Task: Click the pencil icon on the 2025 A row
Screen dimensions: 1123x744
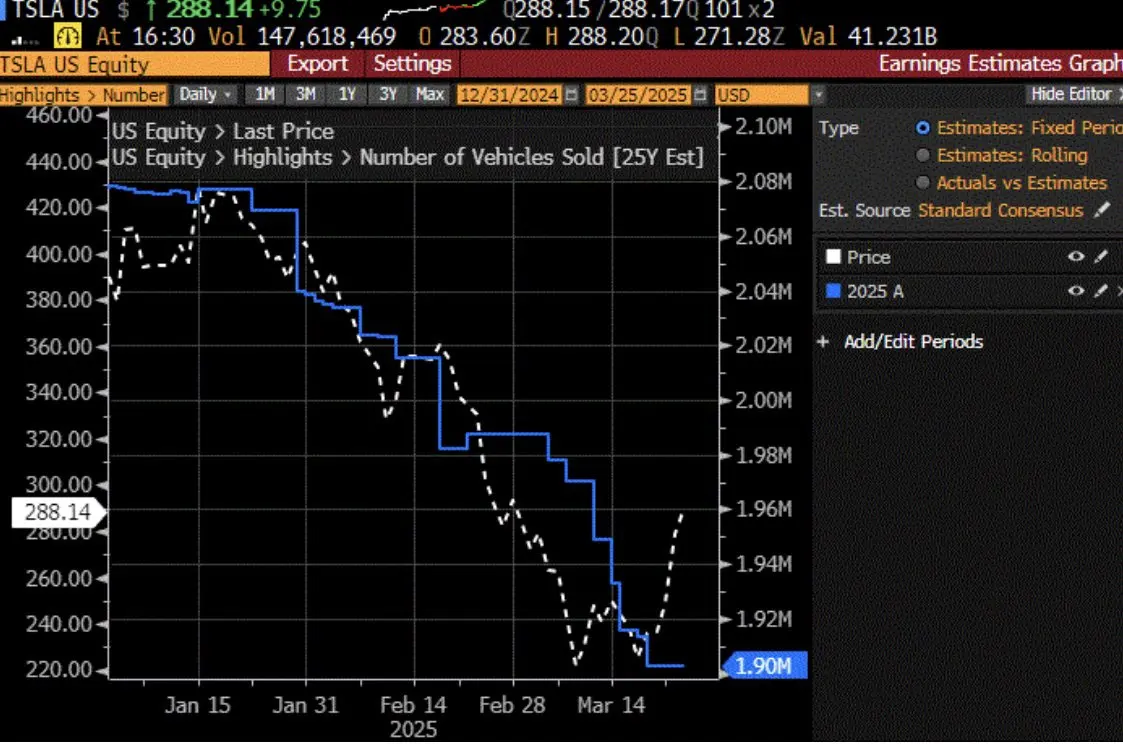Action: [x=1101, y=291]
